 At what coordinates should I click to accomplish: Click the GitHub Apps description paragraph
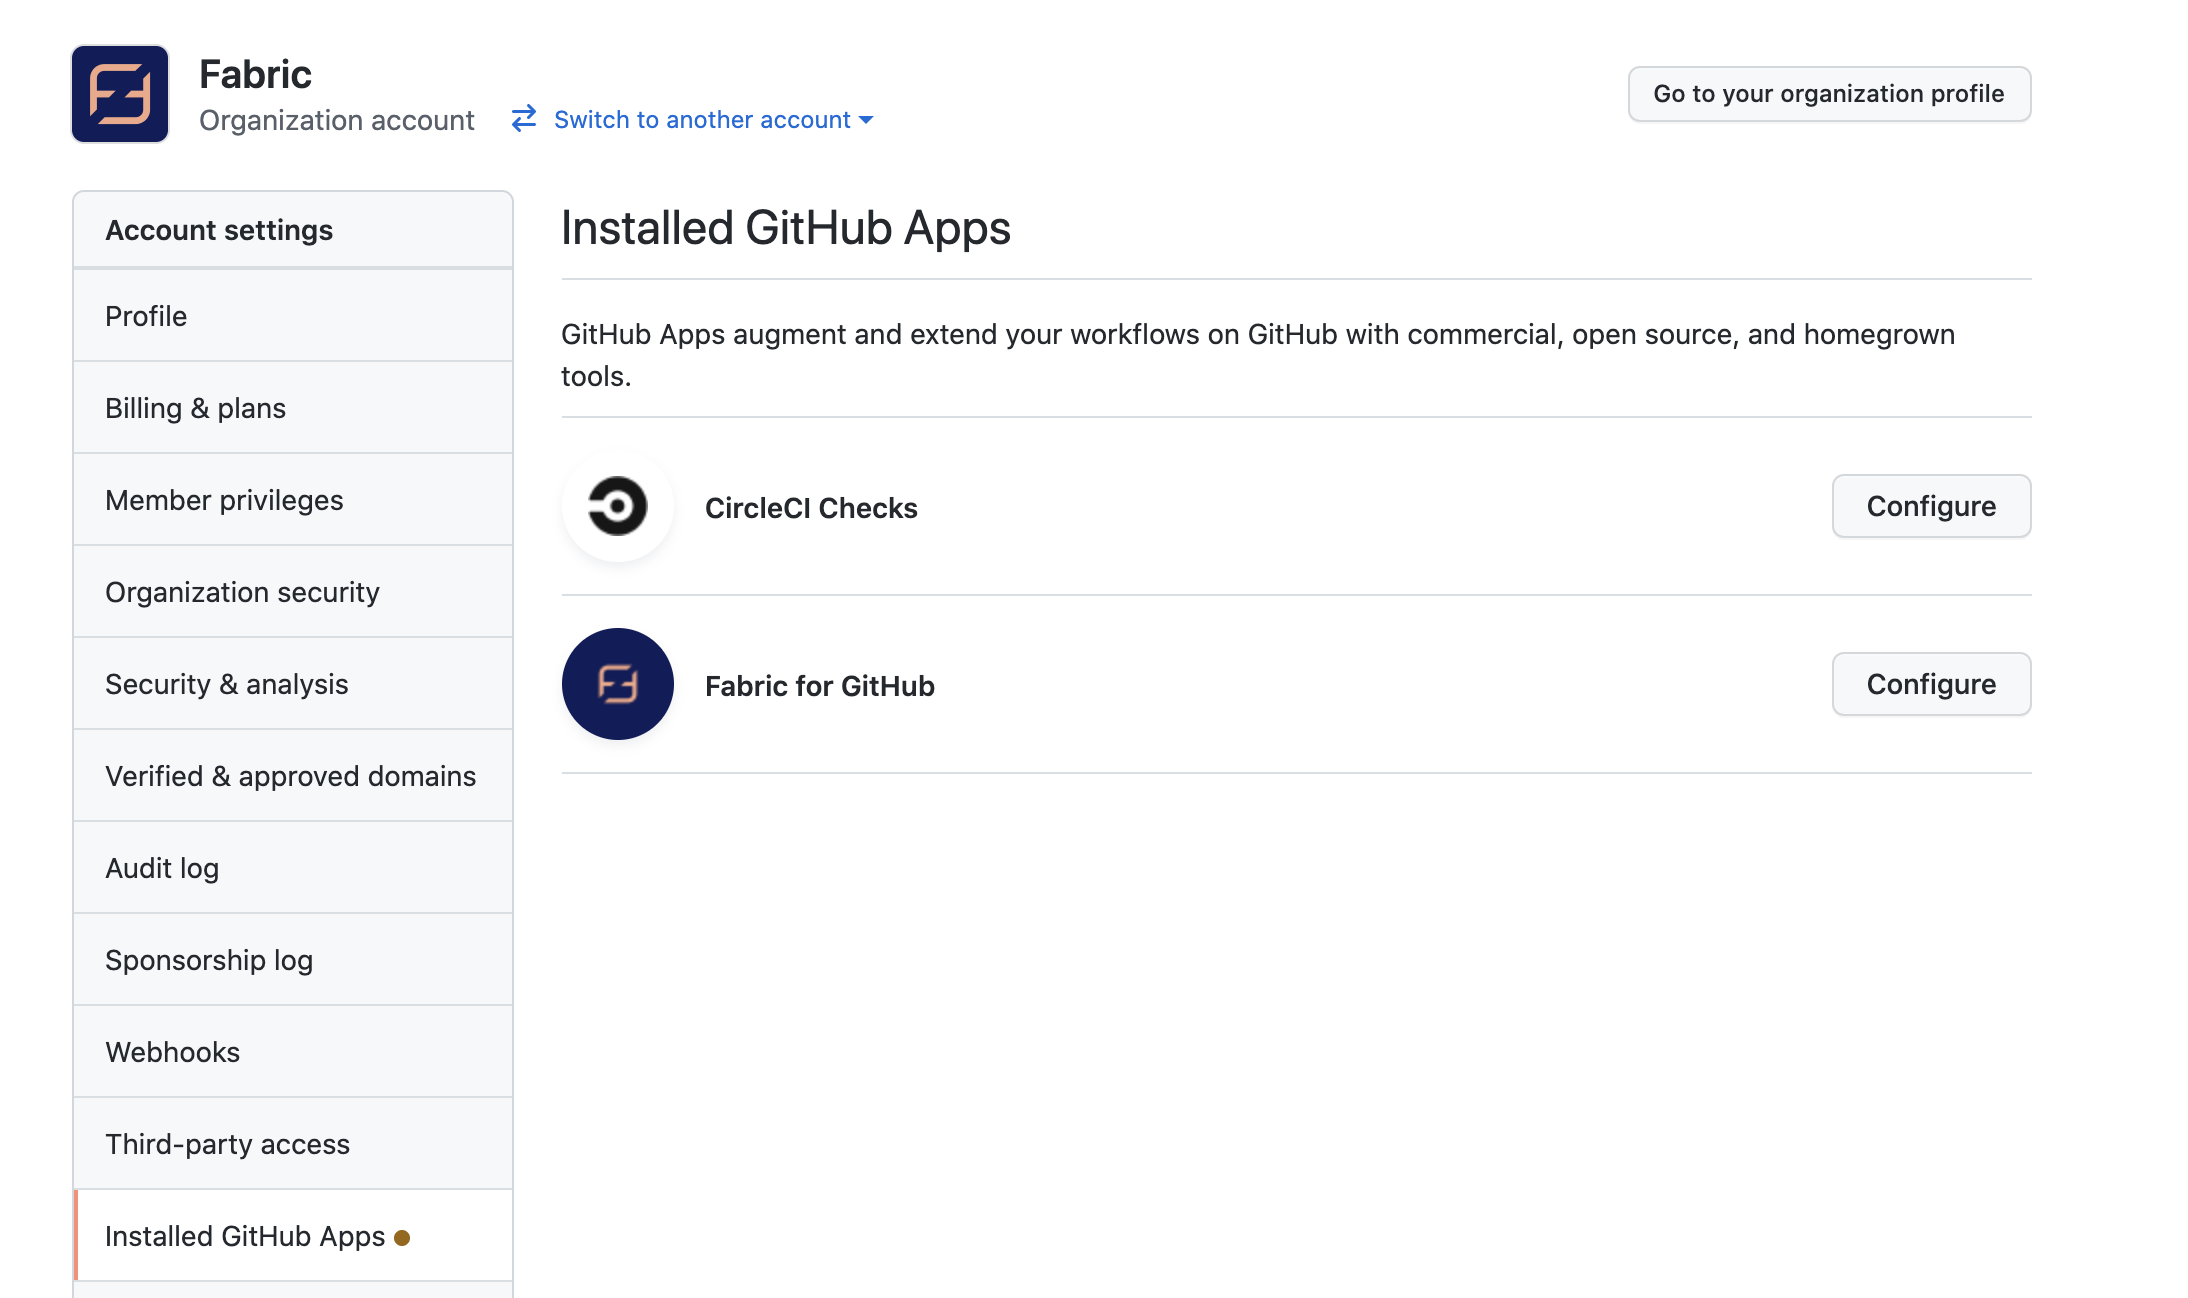[1258, 355]
